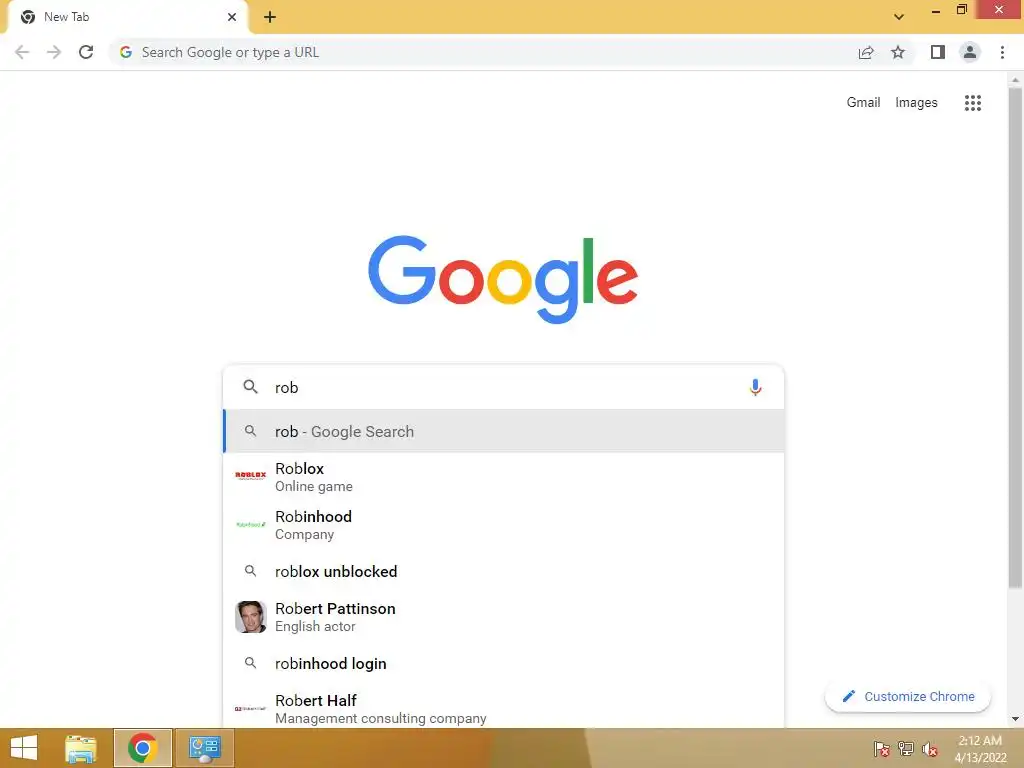This screenshot has width=1024, height=768.
Task: Start voice search with the microphone
Action: [755, 387]
